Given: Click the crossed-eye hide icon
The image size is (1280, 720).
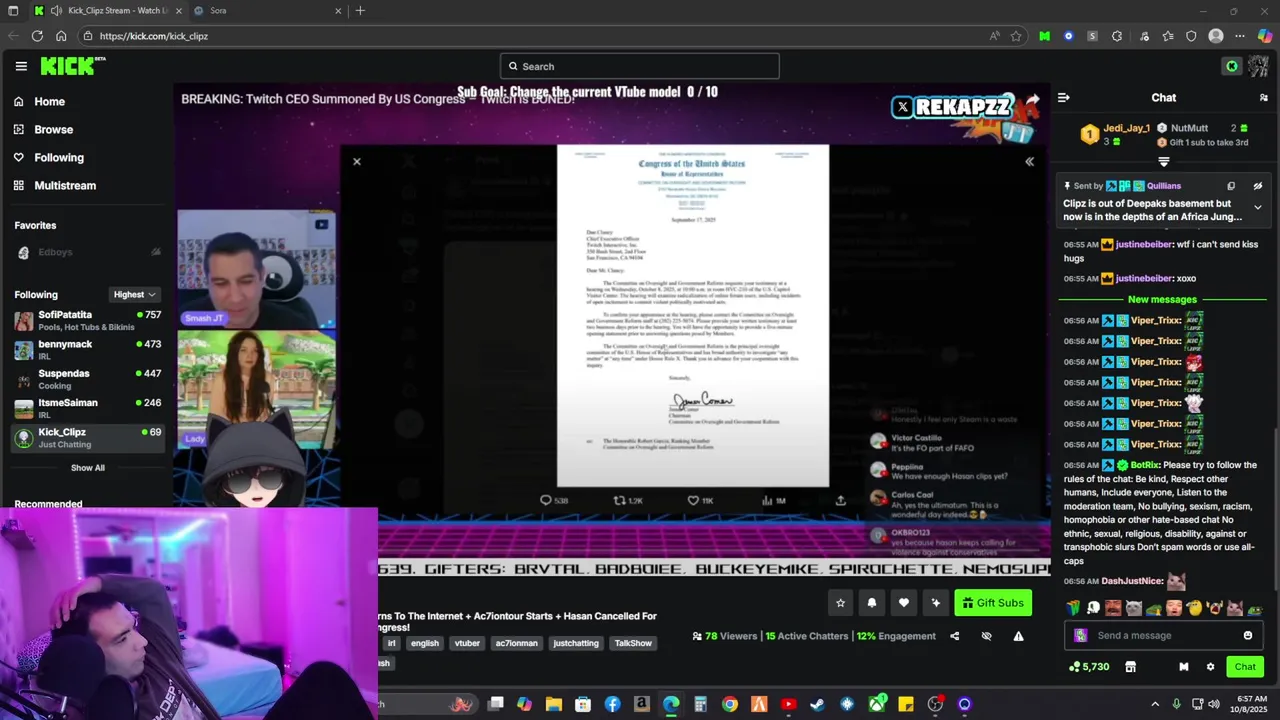Looking at the screenshot, I should coord(986,636).
